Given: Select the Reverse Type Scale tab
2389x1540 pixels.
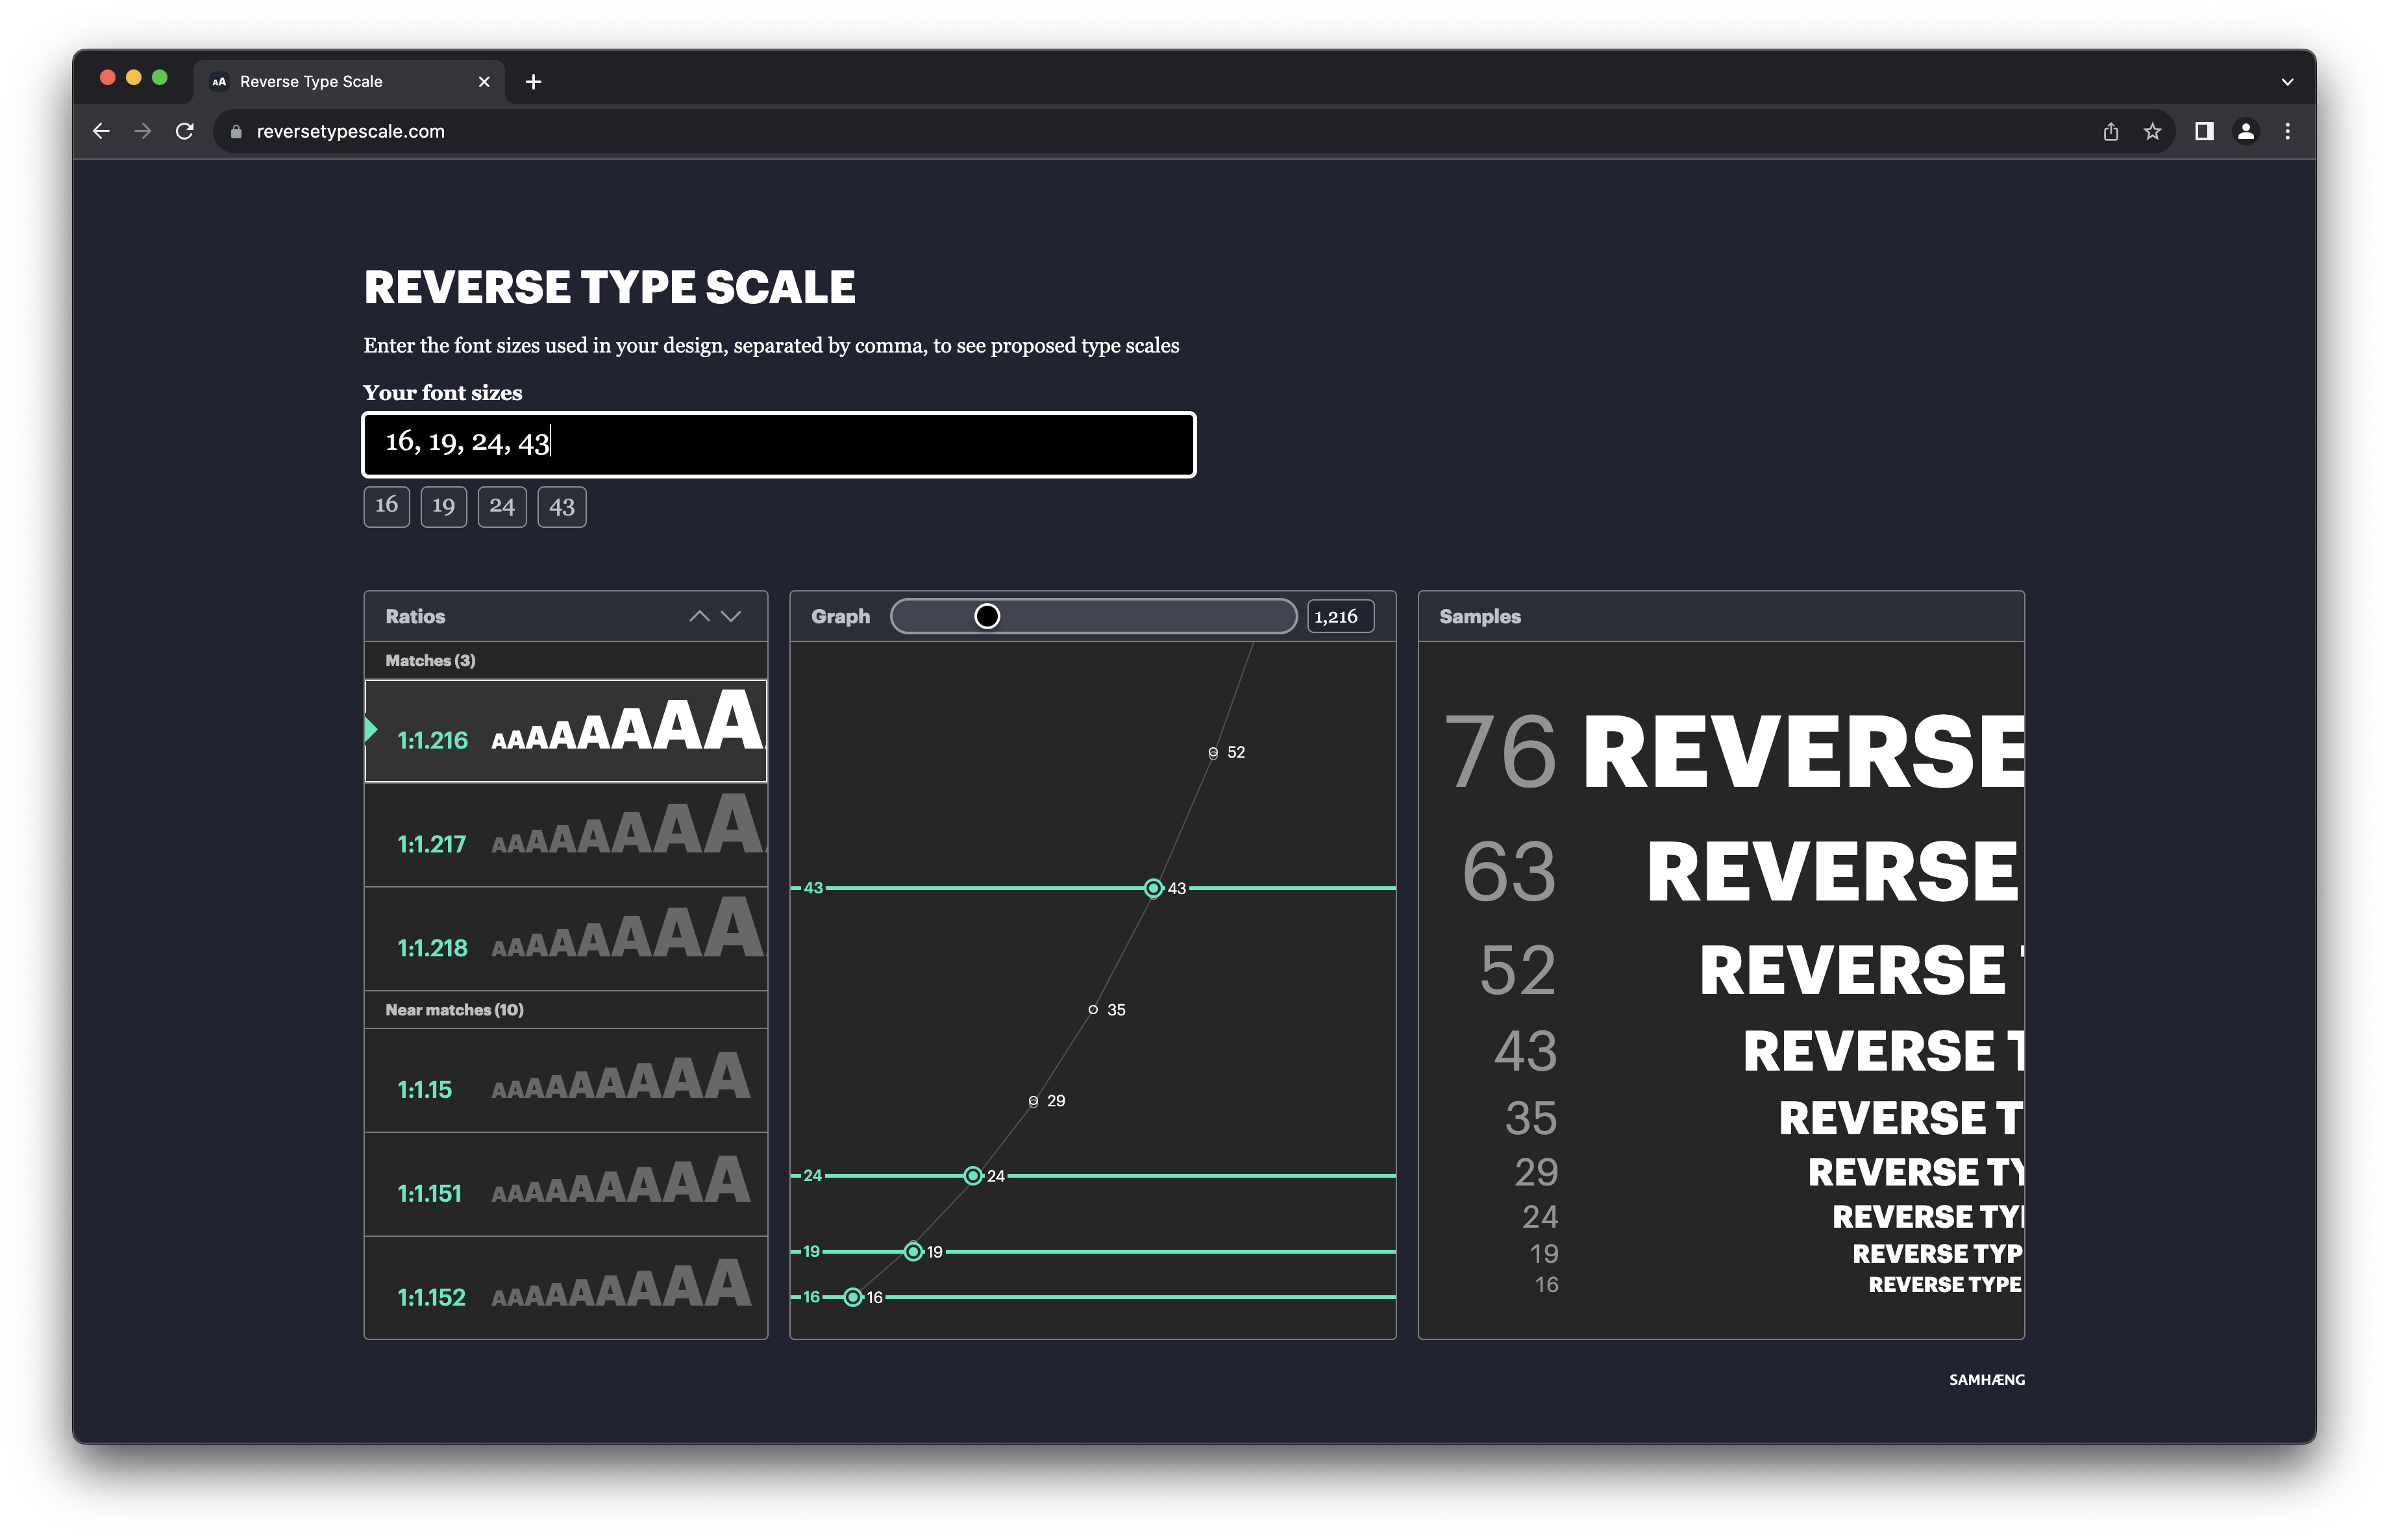Looking at the screenshot, I should tap(349, 82).
